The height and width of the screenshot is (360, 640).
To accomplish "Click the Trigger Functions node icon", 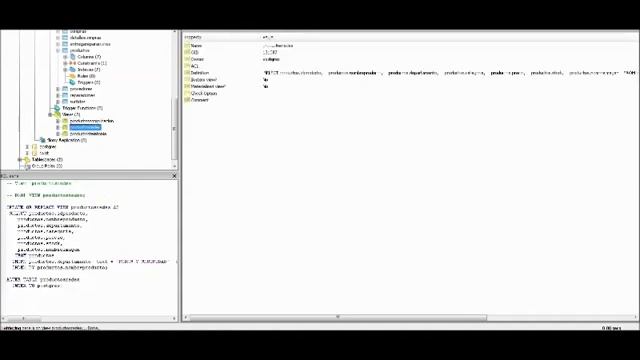I will click(x=58, y=108).
